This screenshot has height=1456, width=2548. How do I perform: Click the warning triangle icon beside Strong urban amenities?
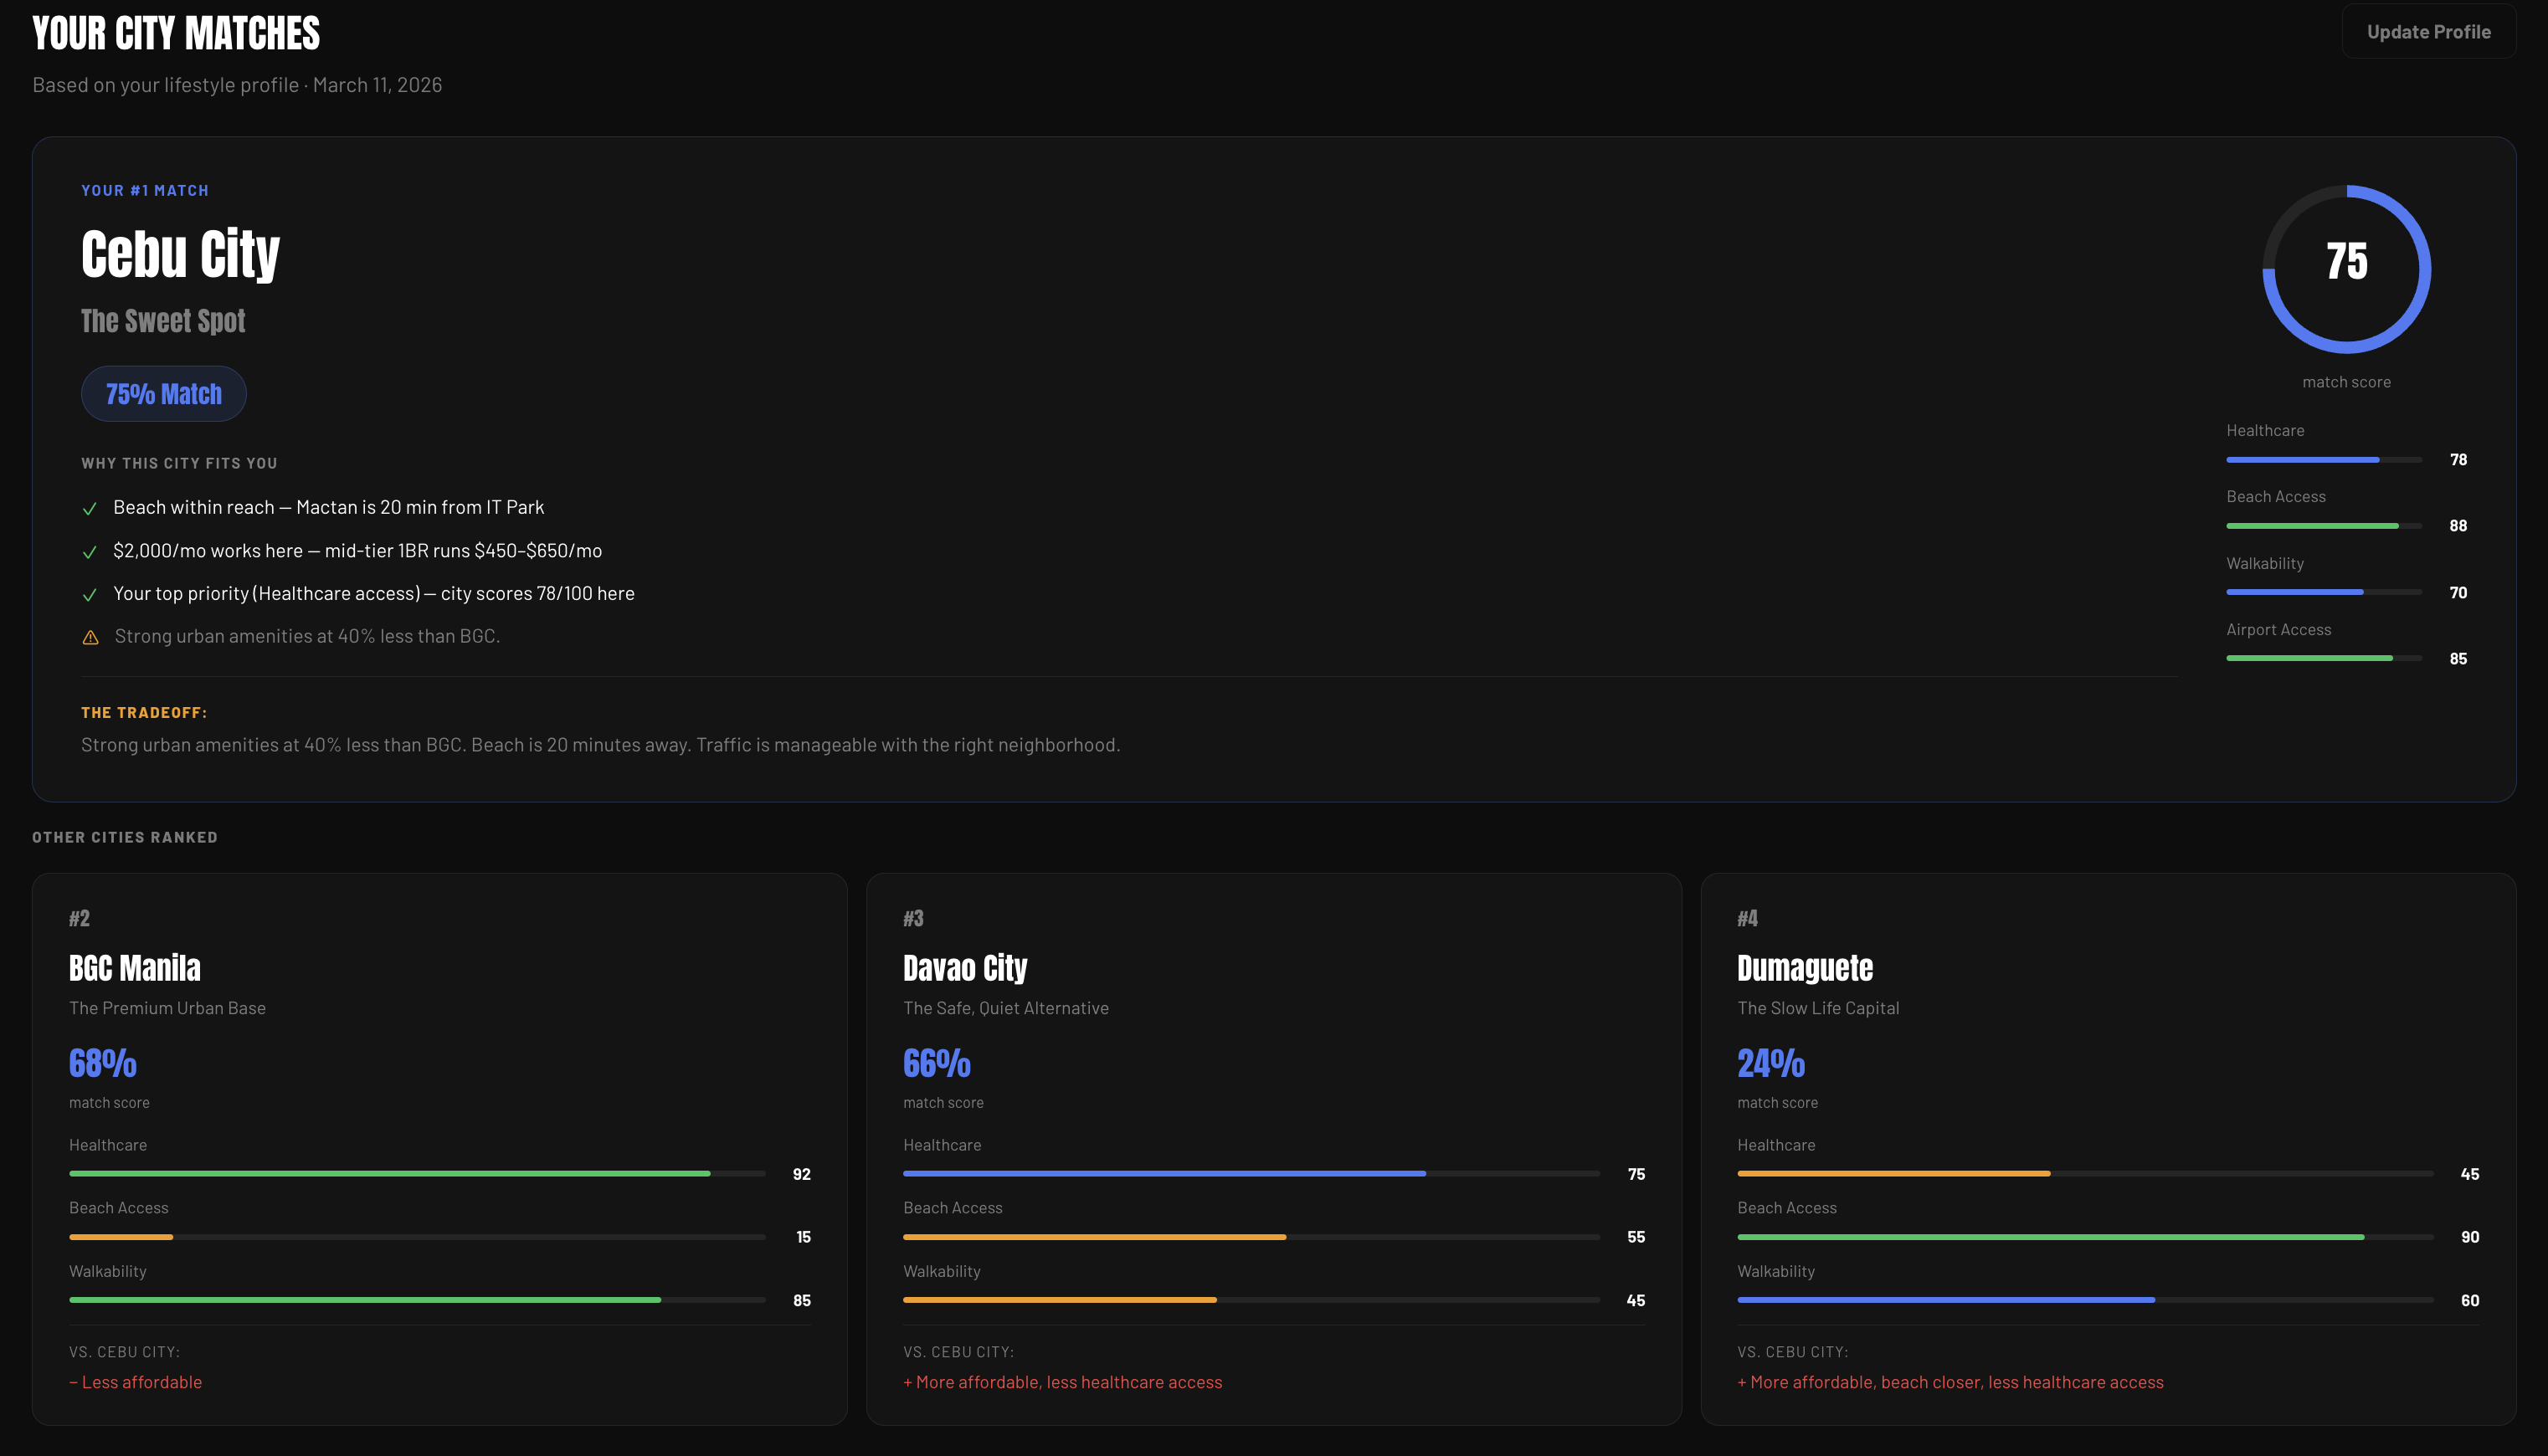90,638
